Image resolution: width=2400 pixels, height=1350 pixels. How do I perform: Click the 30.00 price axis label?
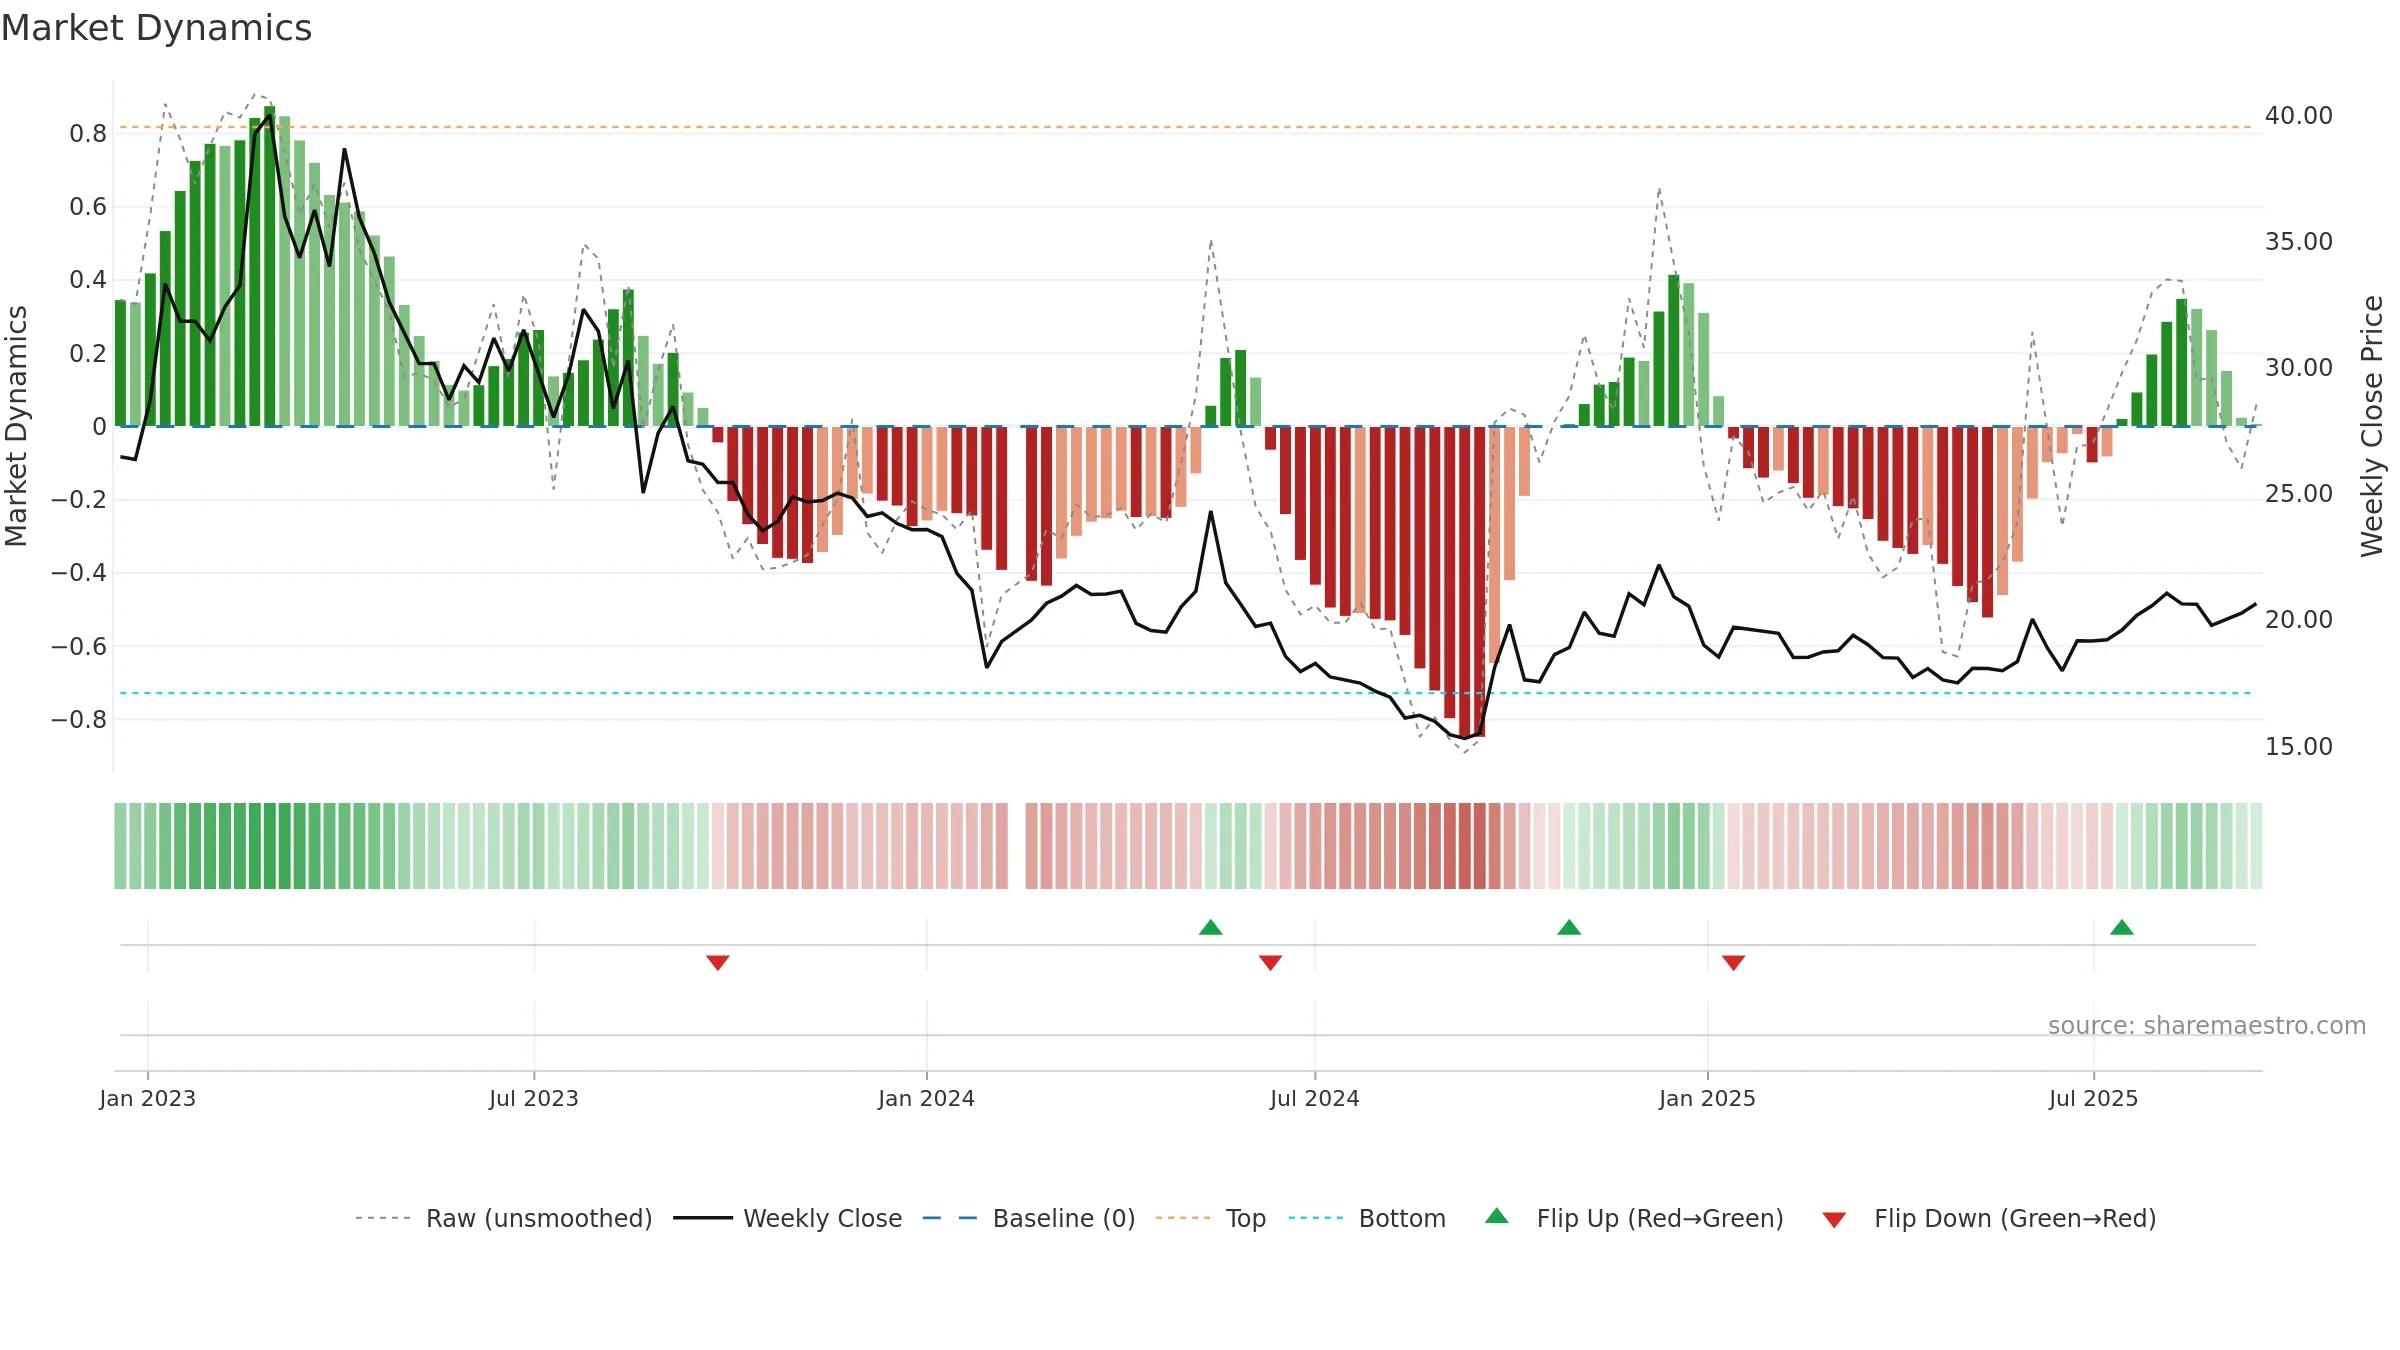(2299, 368)
